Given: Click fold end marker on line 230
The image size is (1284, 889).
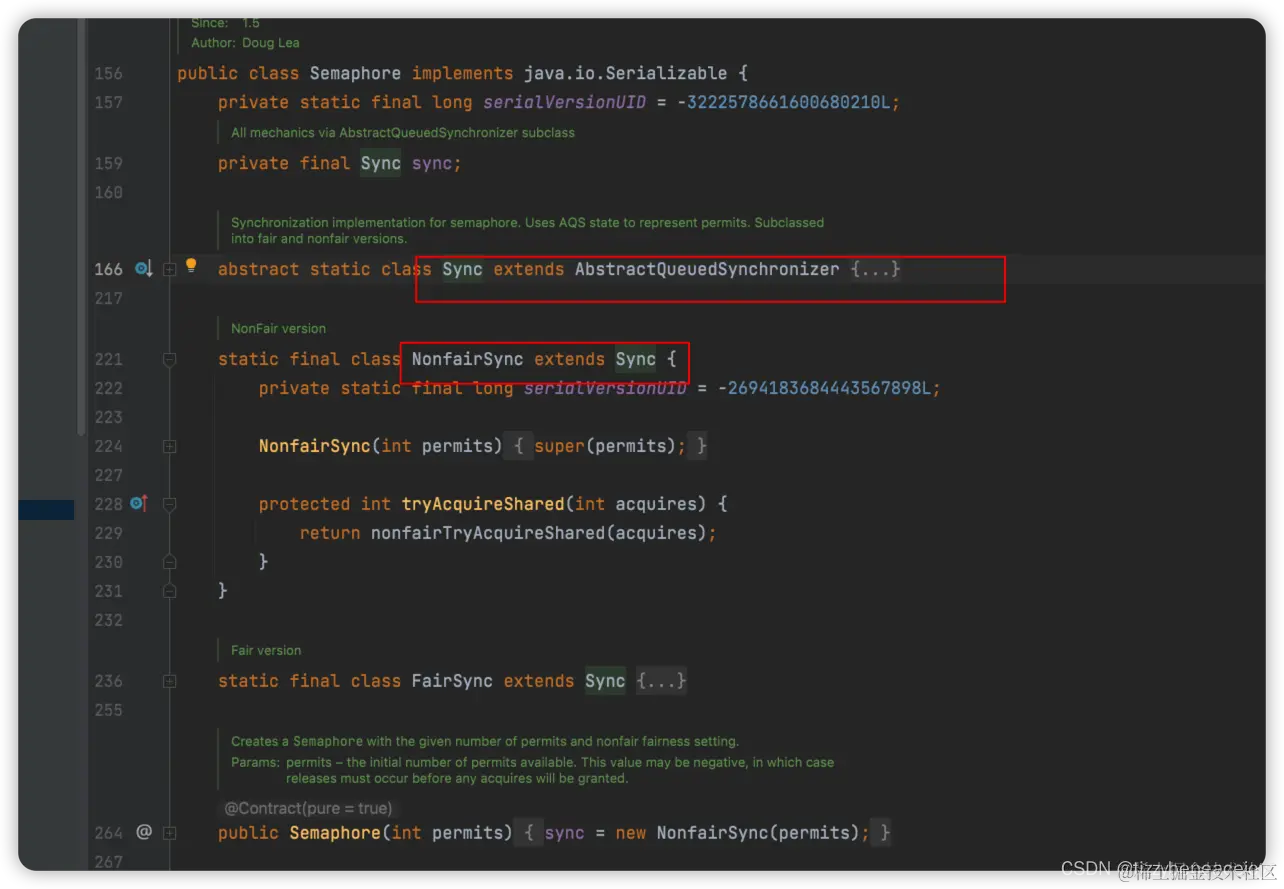Looking at the screenshot, I should tap(170, 562).
